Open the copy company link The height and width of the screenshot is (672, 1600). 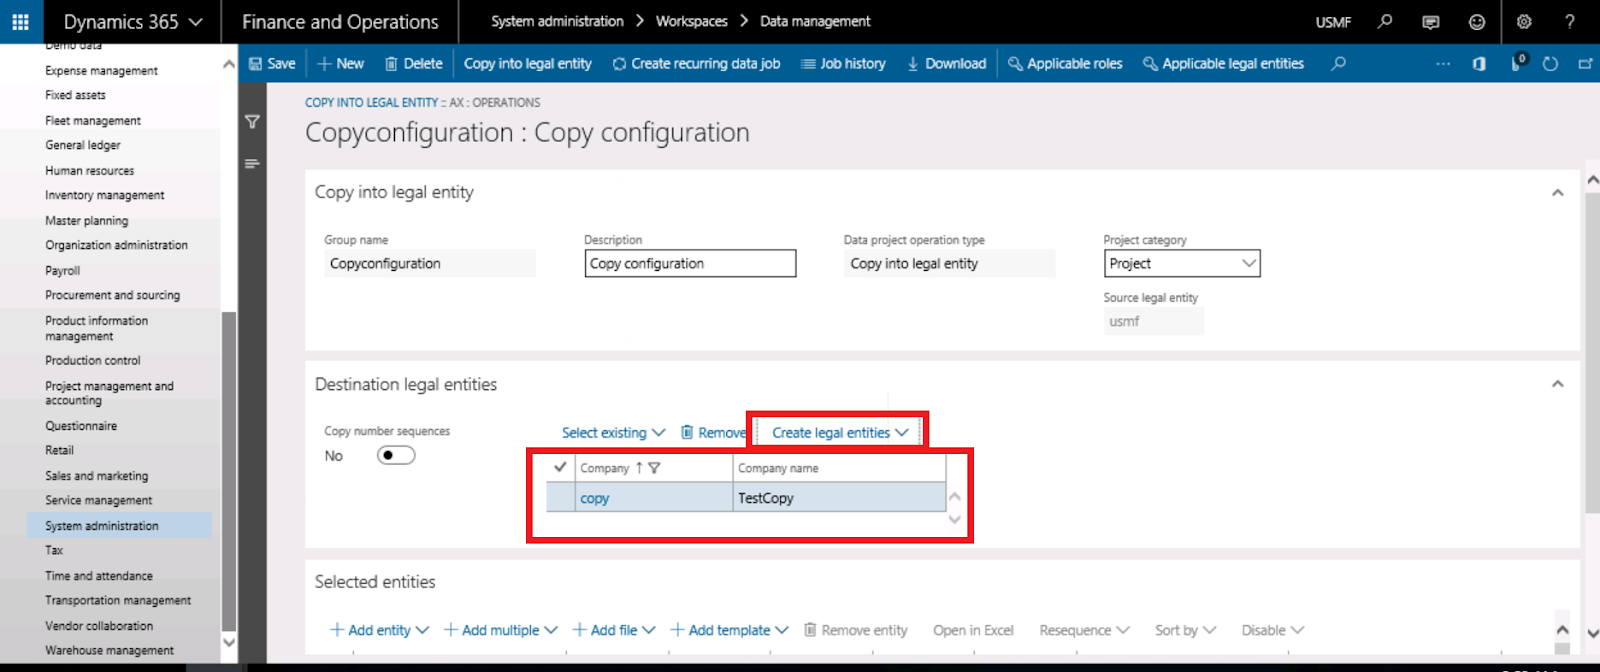pos(594,498)
